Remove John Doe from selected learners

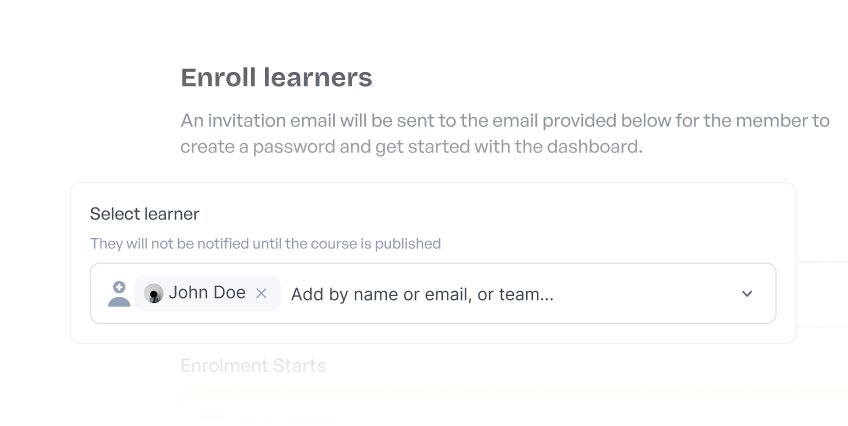coord(261,293)
